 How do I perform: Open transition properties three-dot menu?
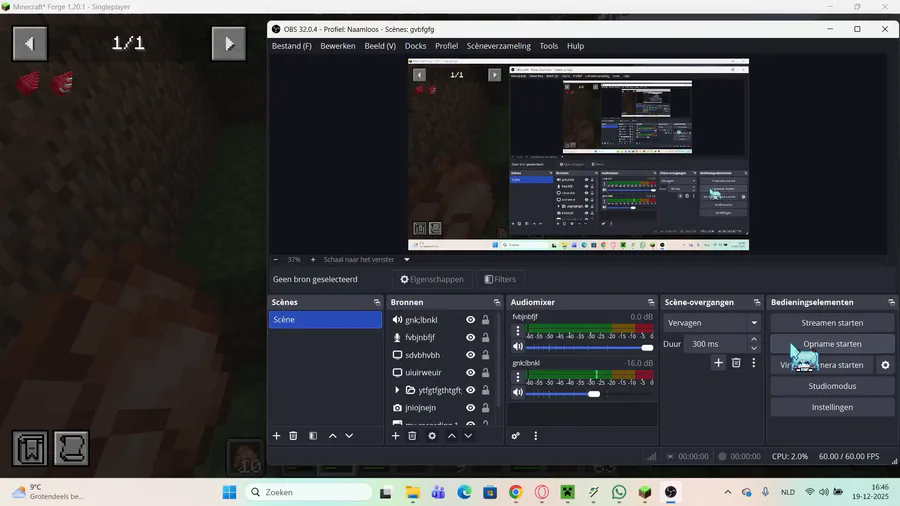pyautogui.click(x=754, y=363)
